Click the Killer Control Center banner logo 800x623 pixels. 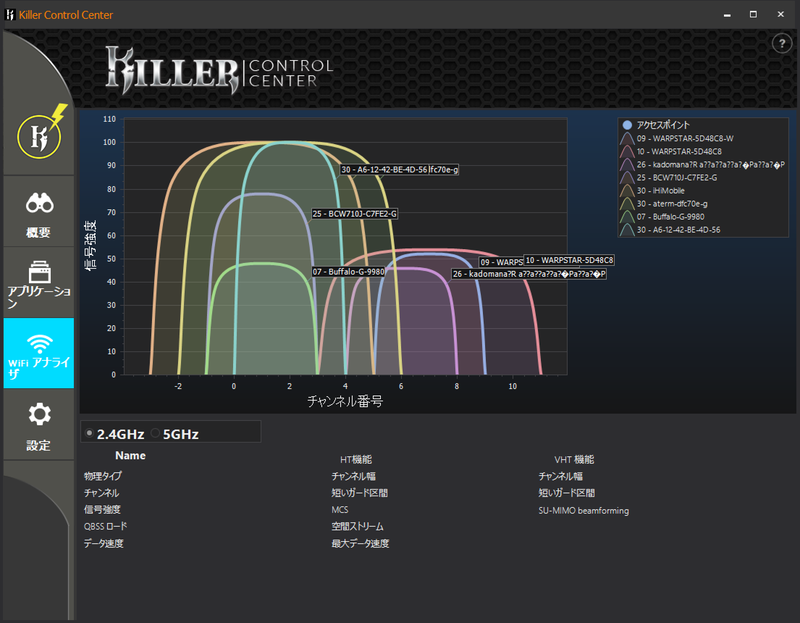coord(219,70)
